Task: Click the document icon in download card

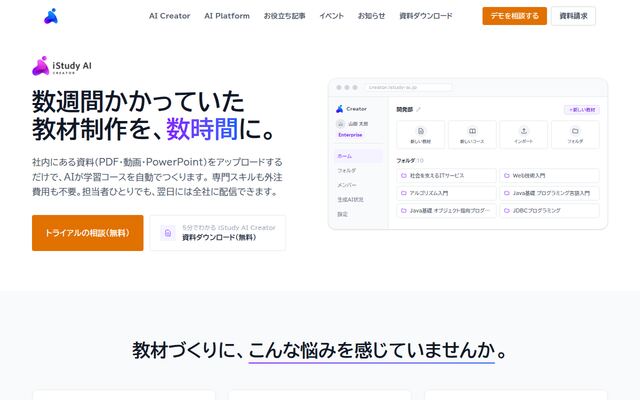Action: tap(168, 233)
